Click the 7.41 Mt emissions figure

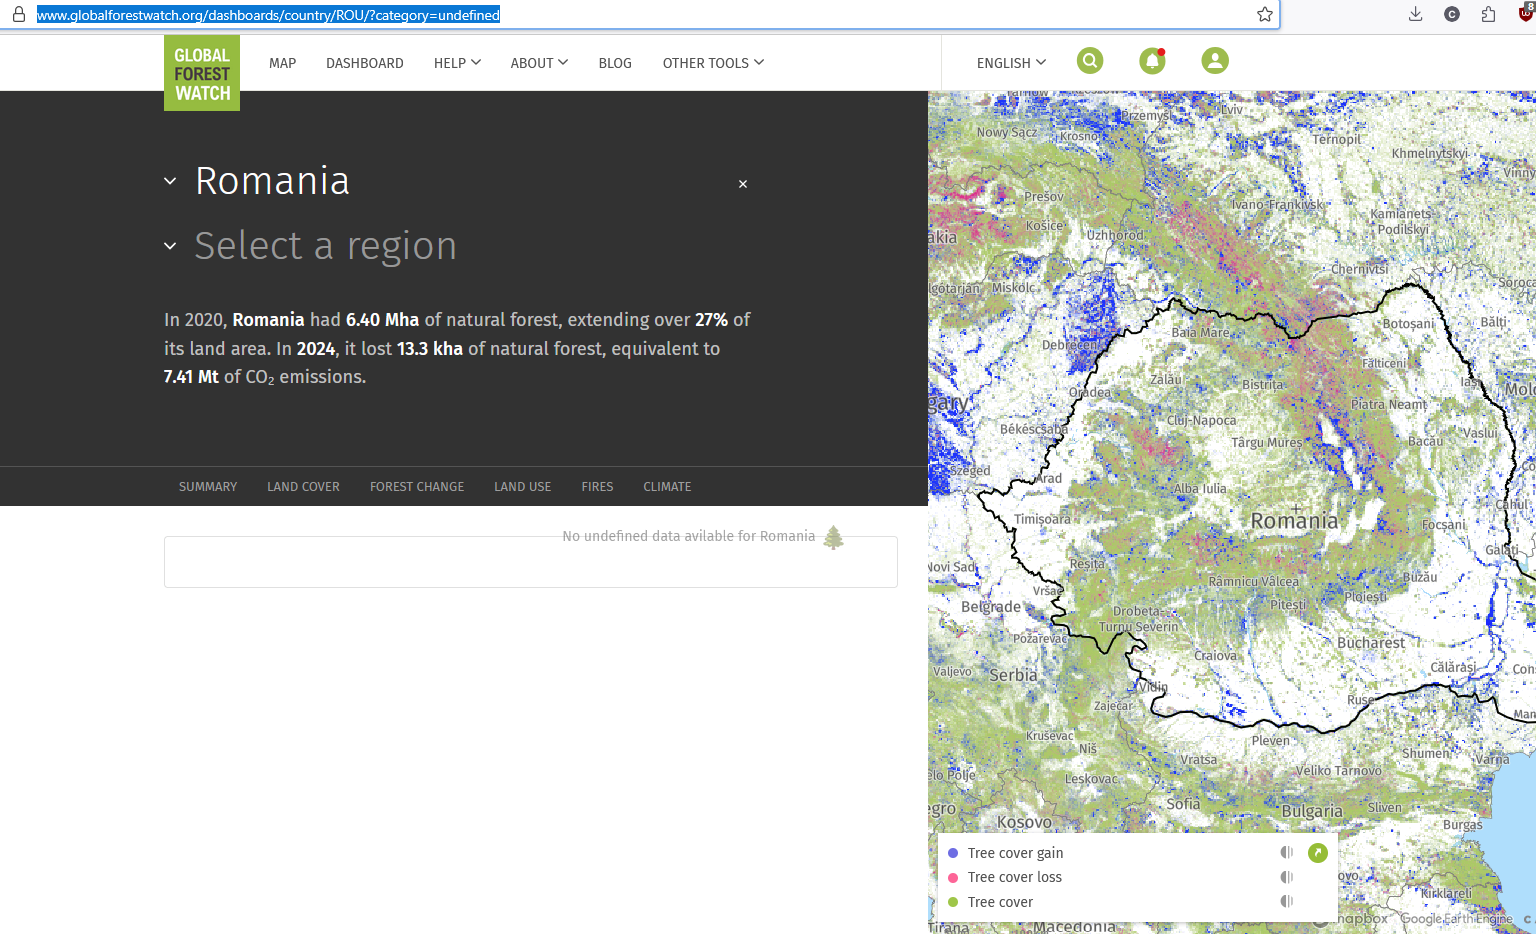pos(191,377)
